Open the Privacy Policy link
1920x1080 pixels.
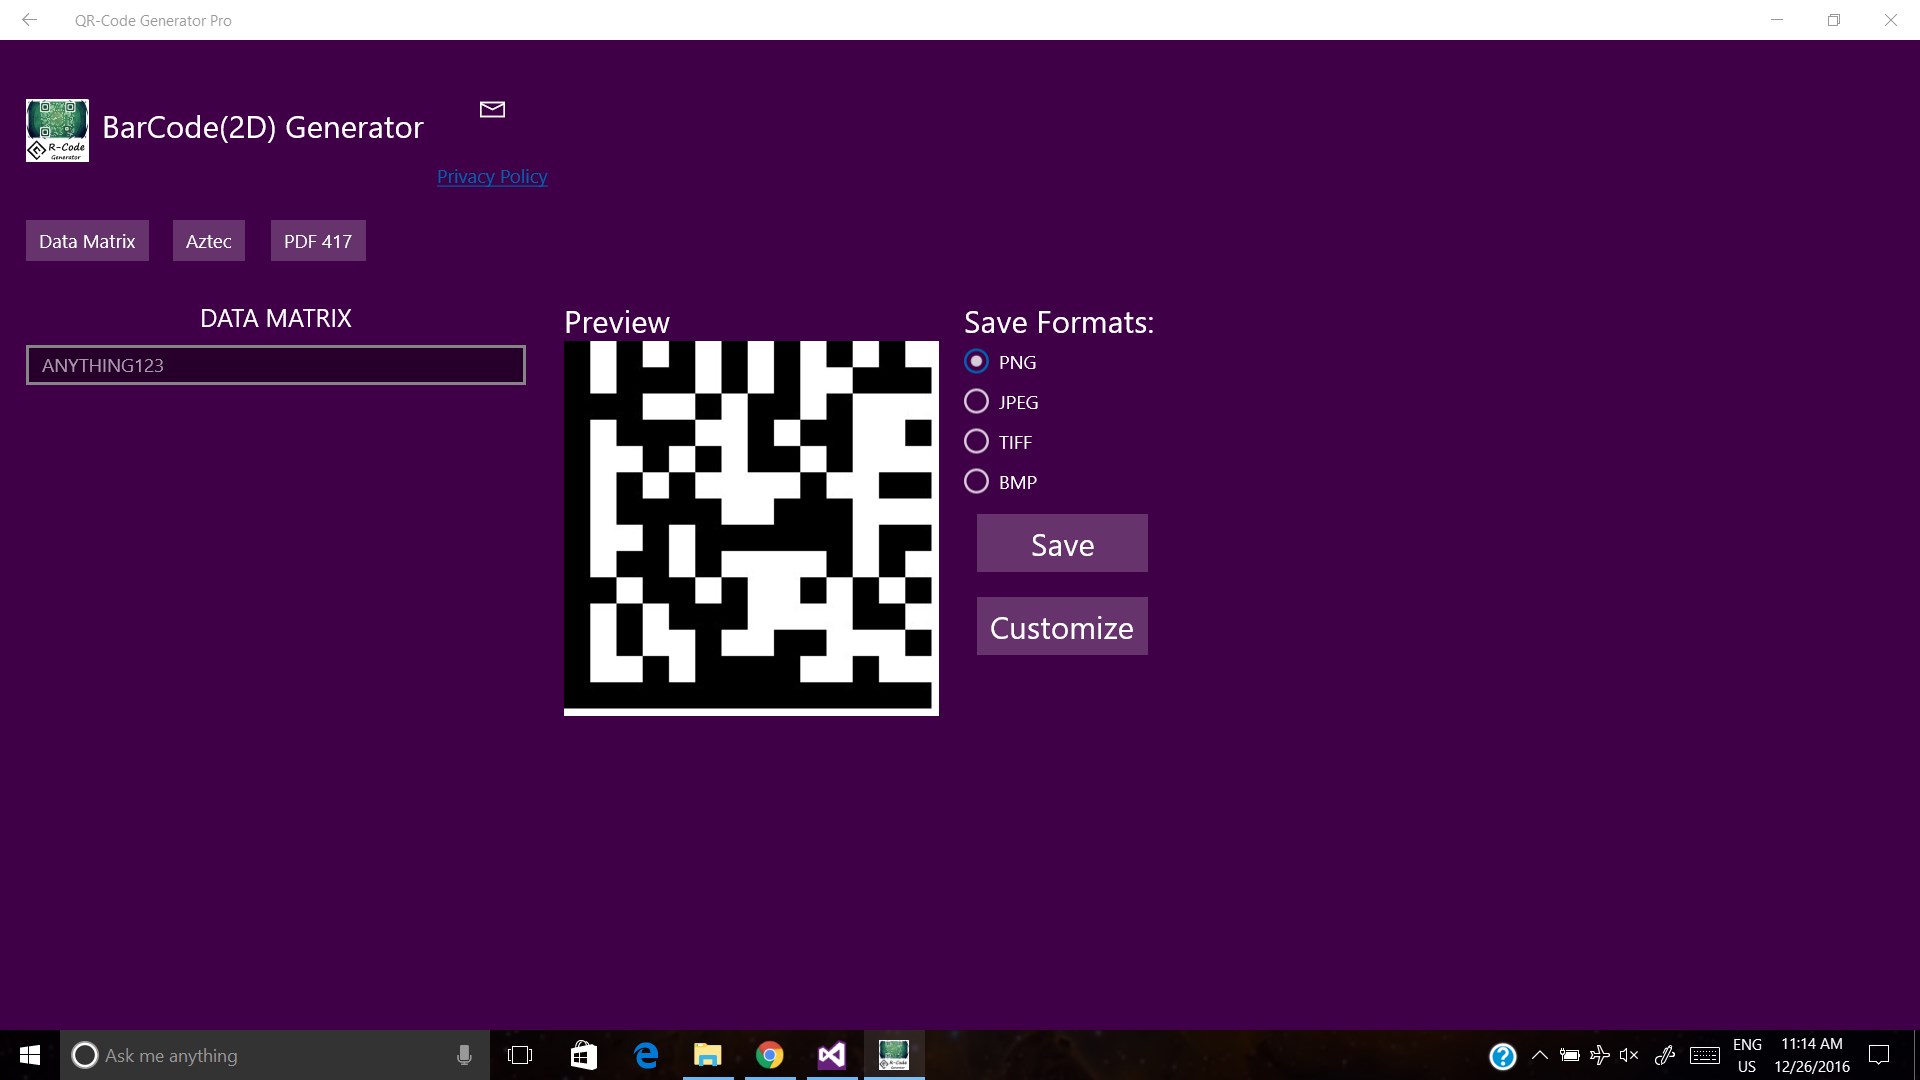coord(492,176)
